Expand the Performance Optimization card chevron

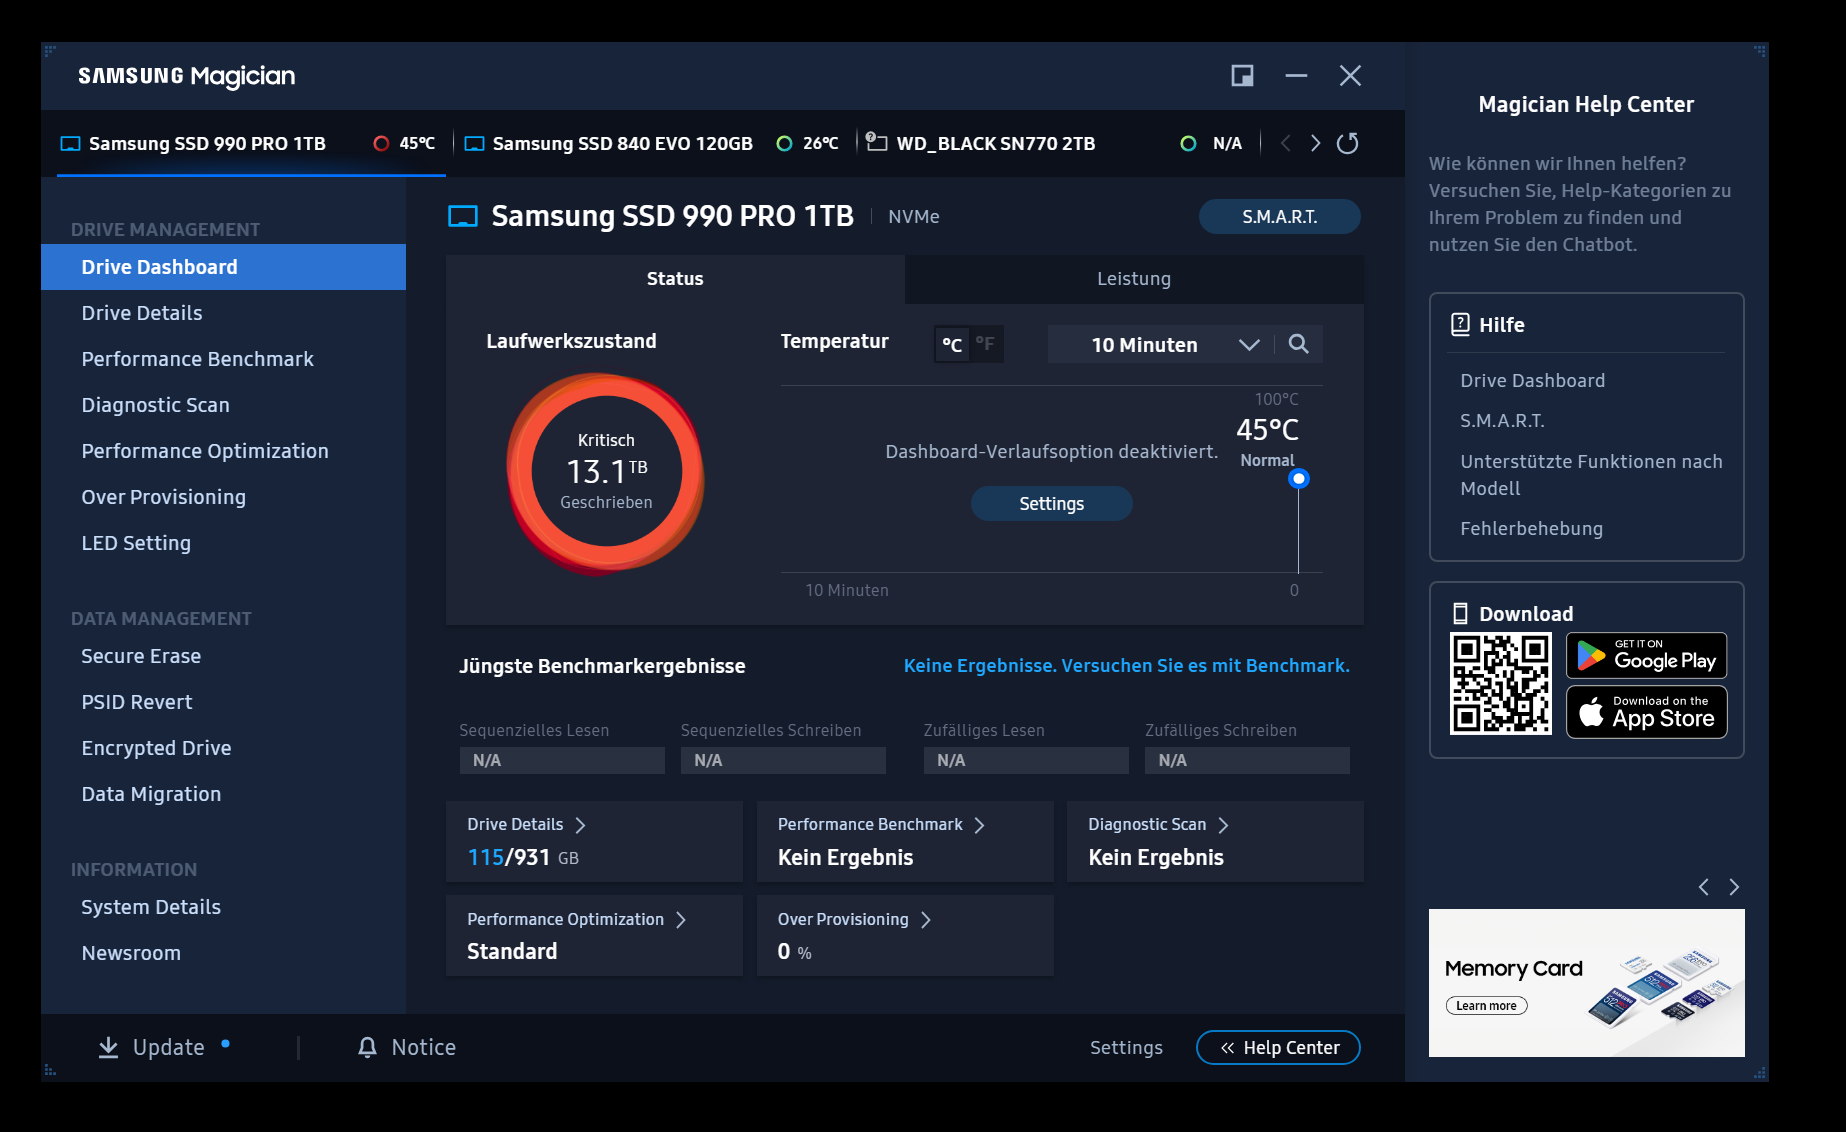(682, 920)
